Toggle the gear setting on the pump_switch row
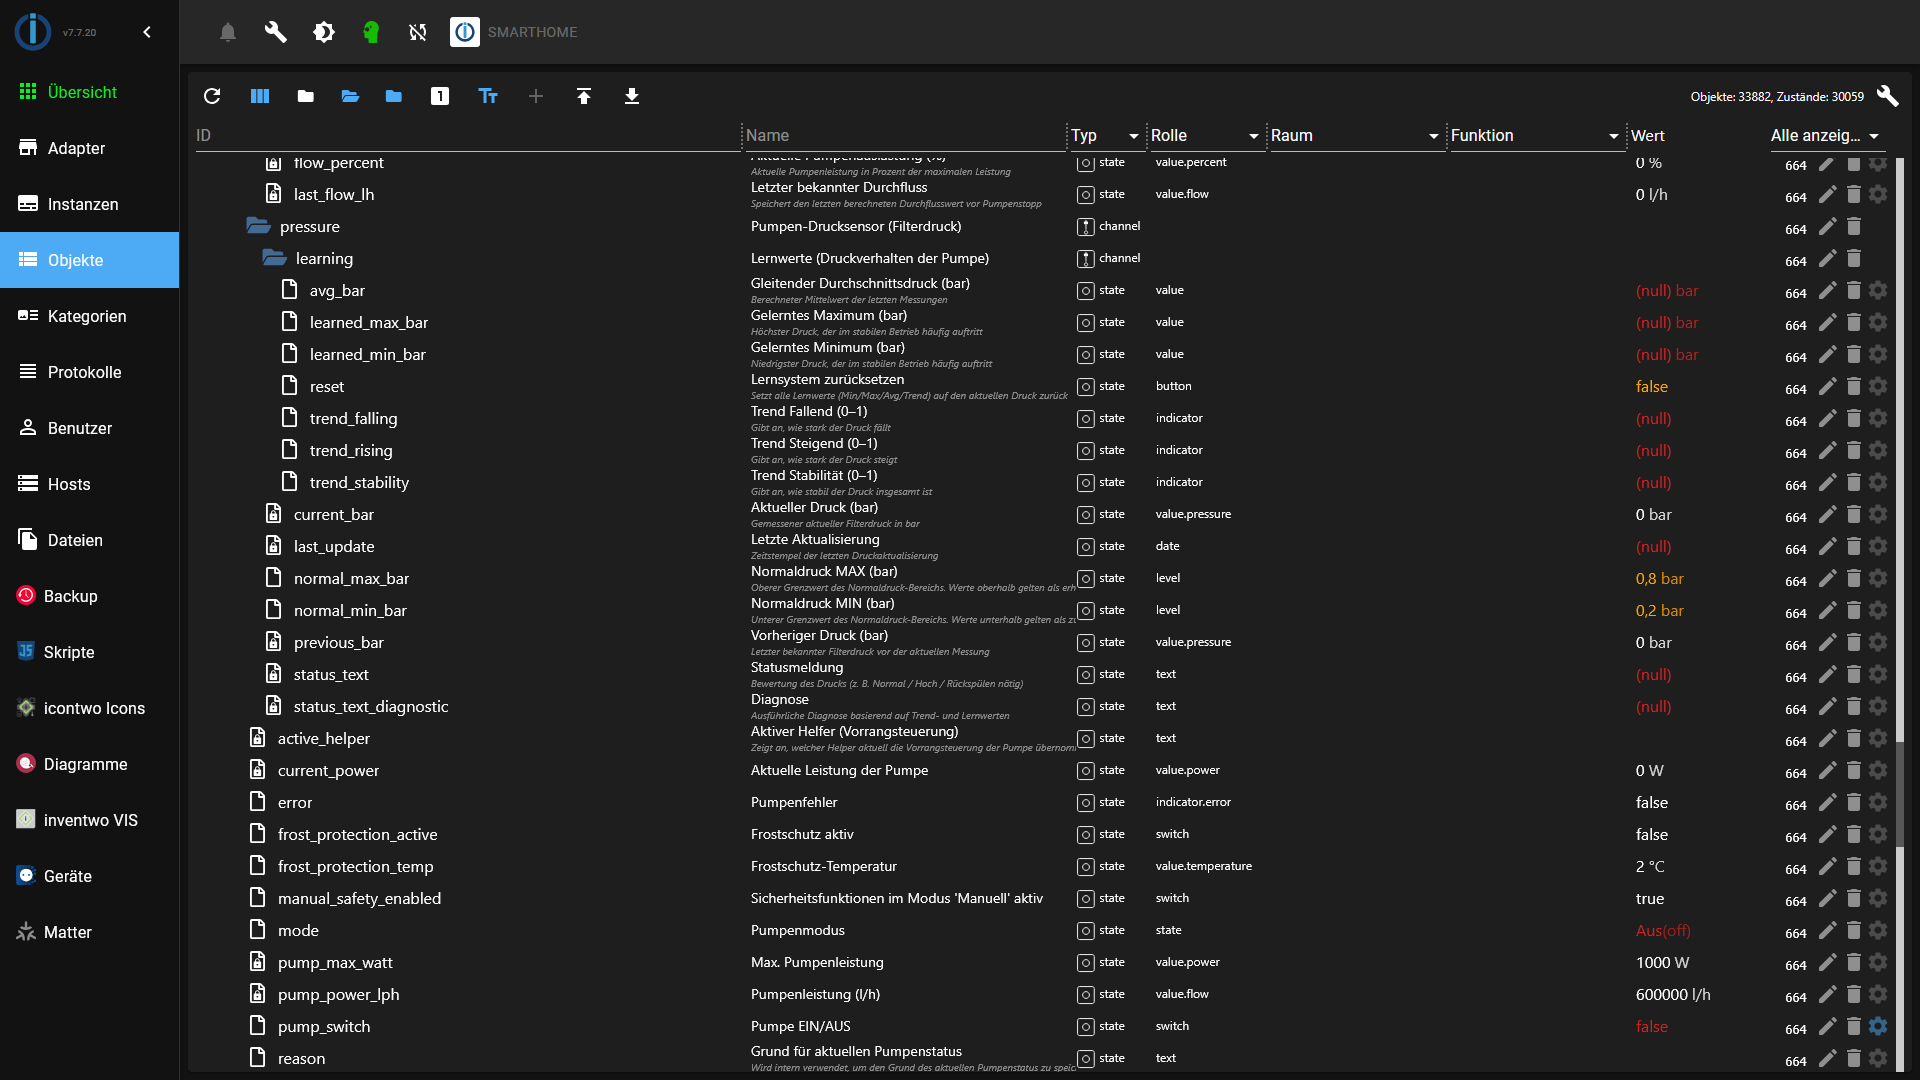The height and width of the screenshot is (1080, 1920). pos(1878,1026)
